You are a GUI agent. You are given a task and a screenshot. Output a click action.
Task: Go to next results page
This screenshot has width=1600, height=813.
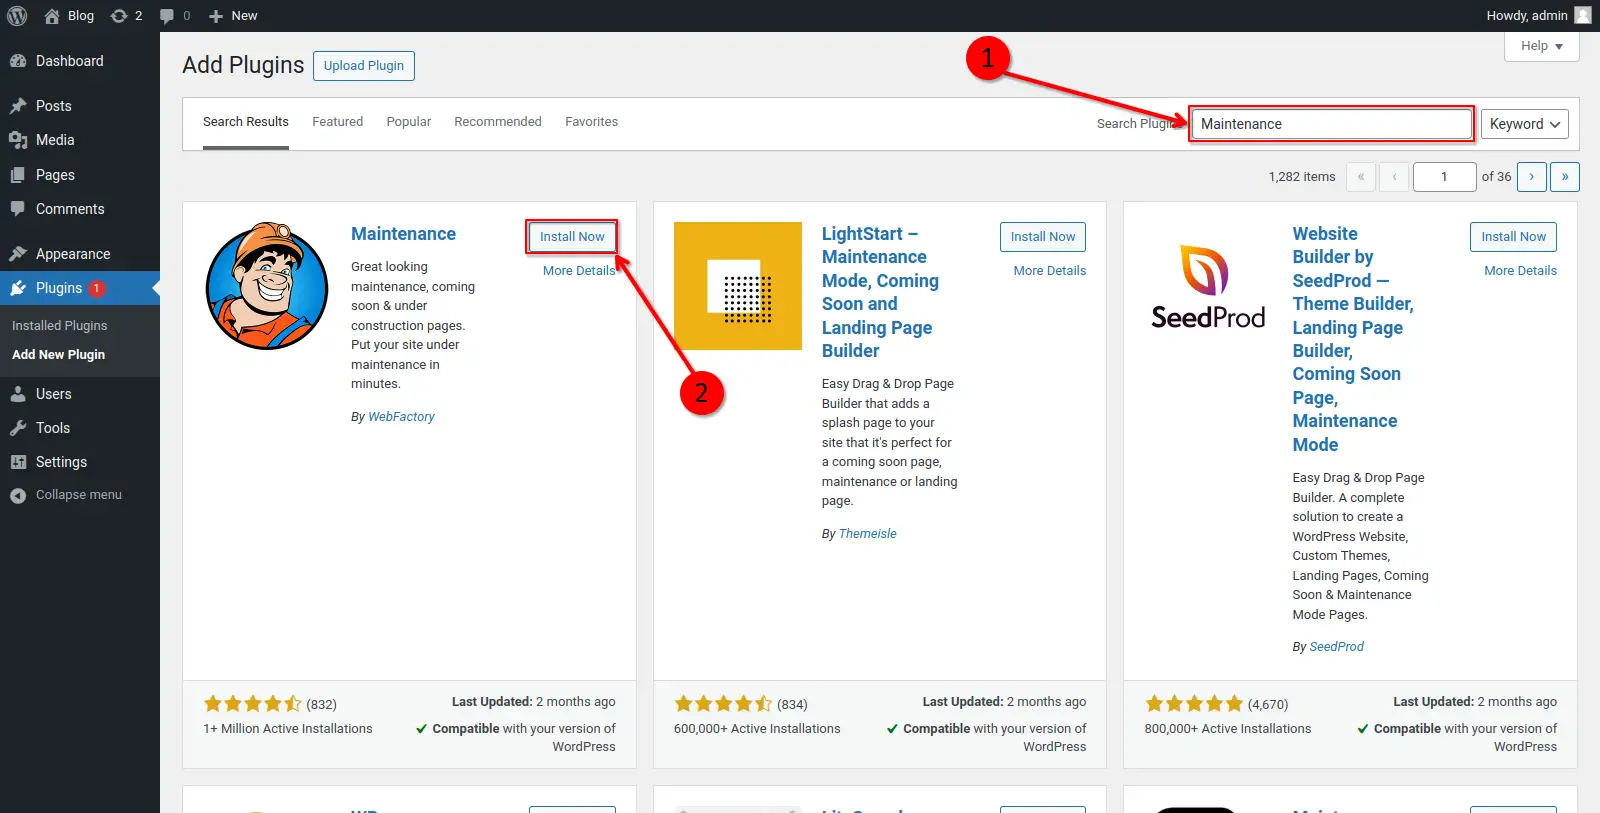click(x=1531, y=177)
